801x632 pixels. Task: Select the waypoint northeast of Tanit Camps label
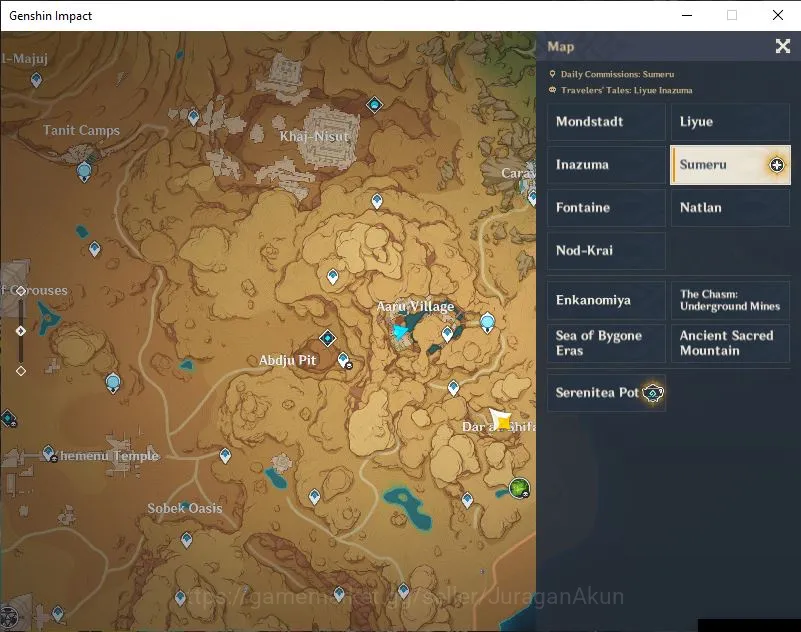[x=193, y=118]
